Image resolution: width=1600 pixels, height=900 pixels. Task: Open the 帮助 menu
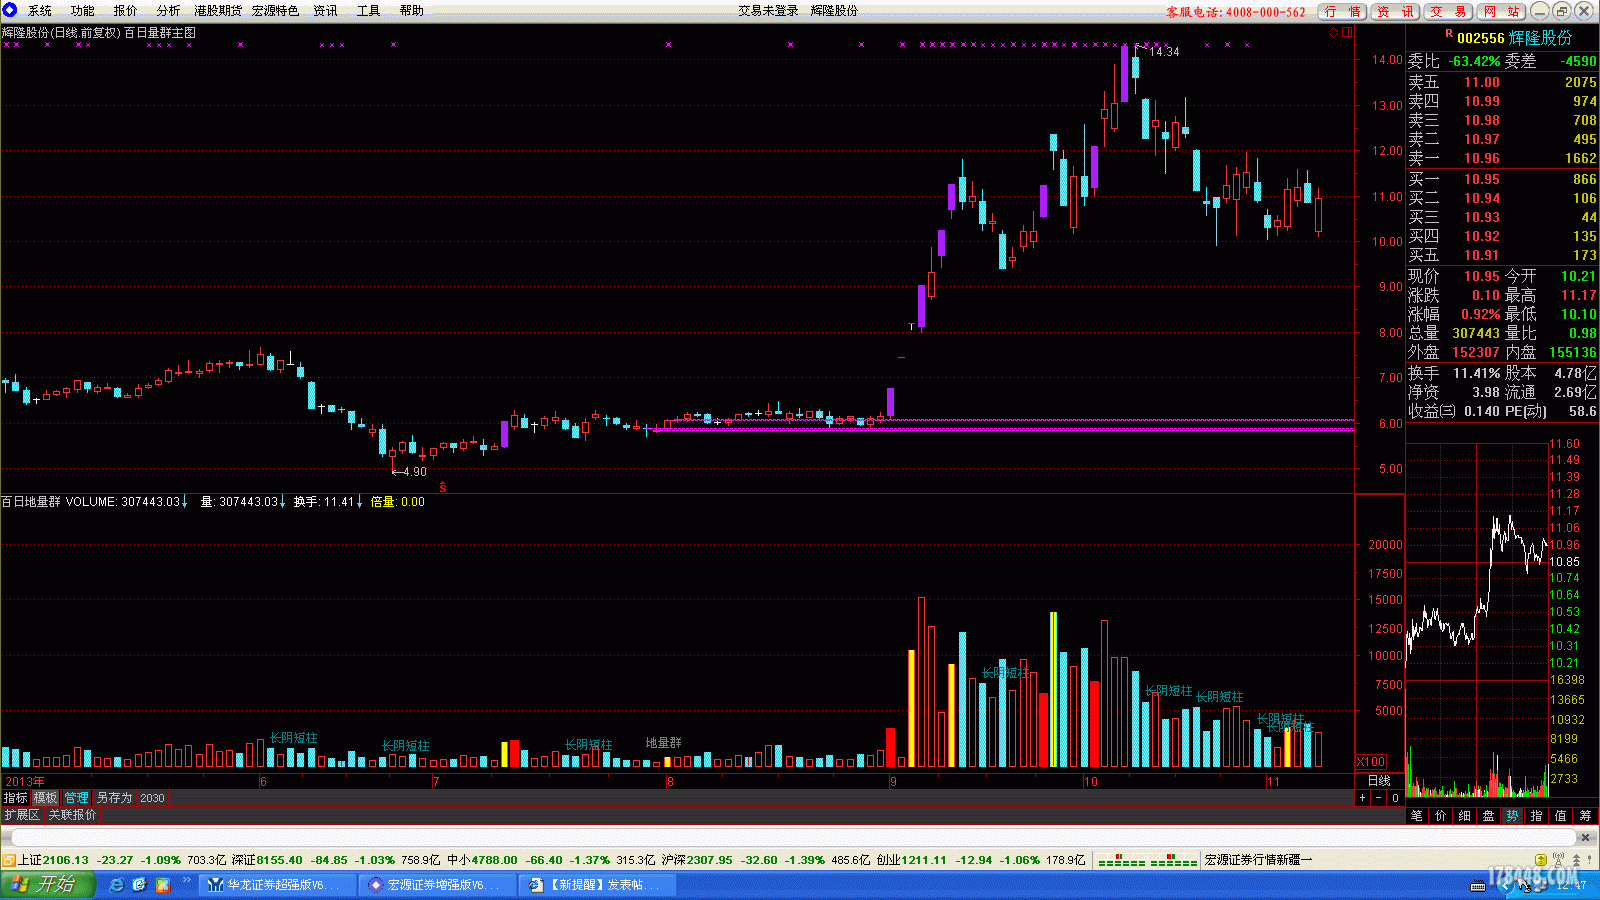[x=411, y=10]
